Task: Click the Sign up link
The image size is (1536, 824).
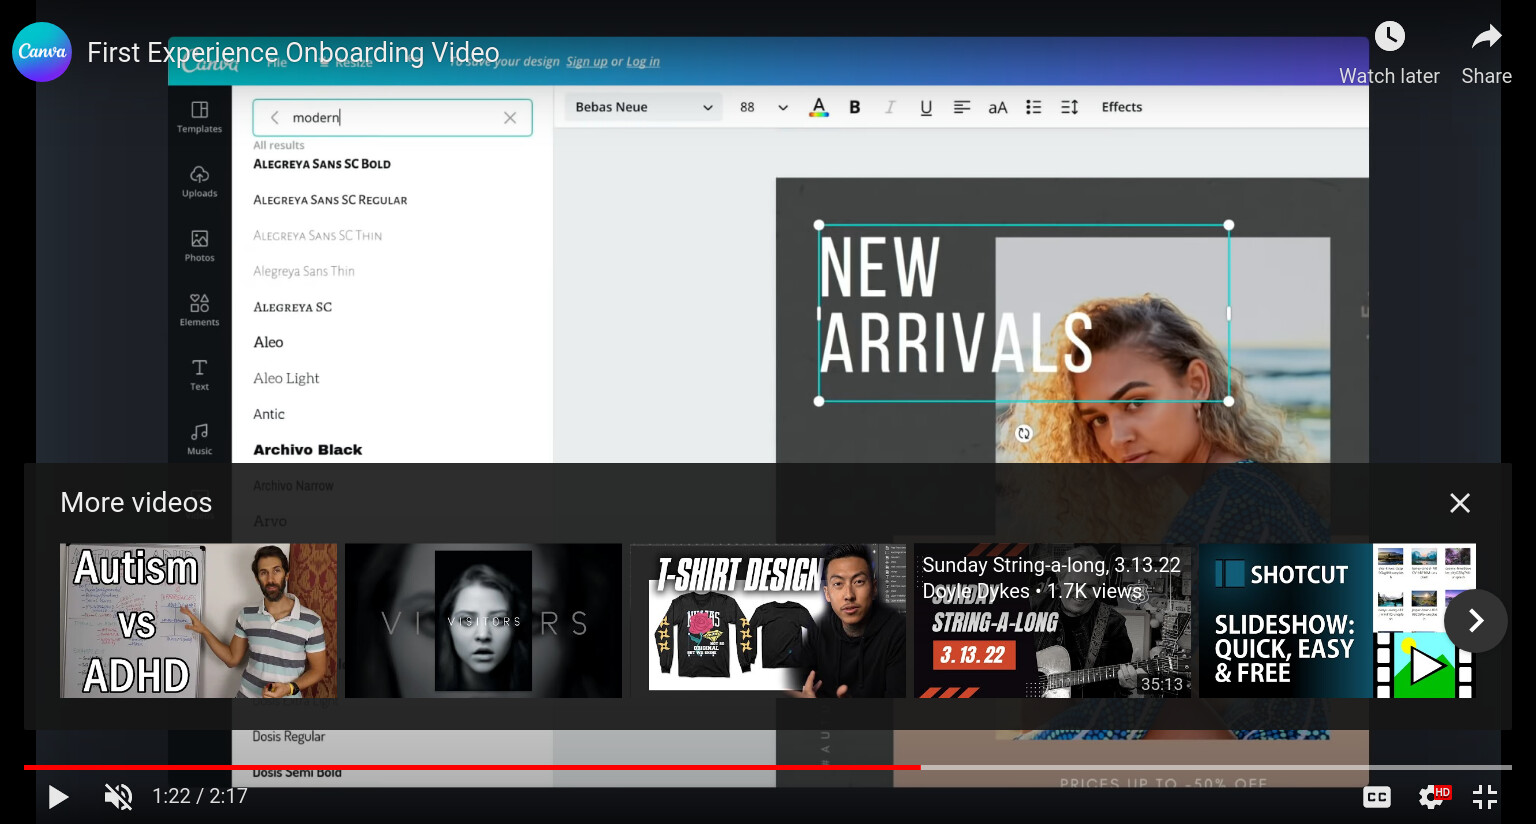Action: [x=587, y=62]
